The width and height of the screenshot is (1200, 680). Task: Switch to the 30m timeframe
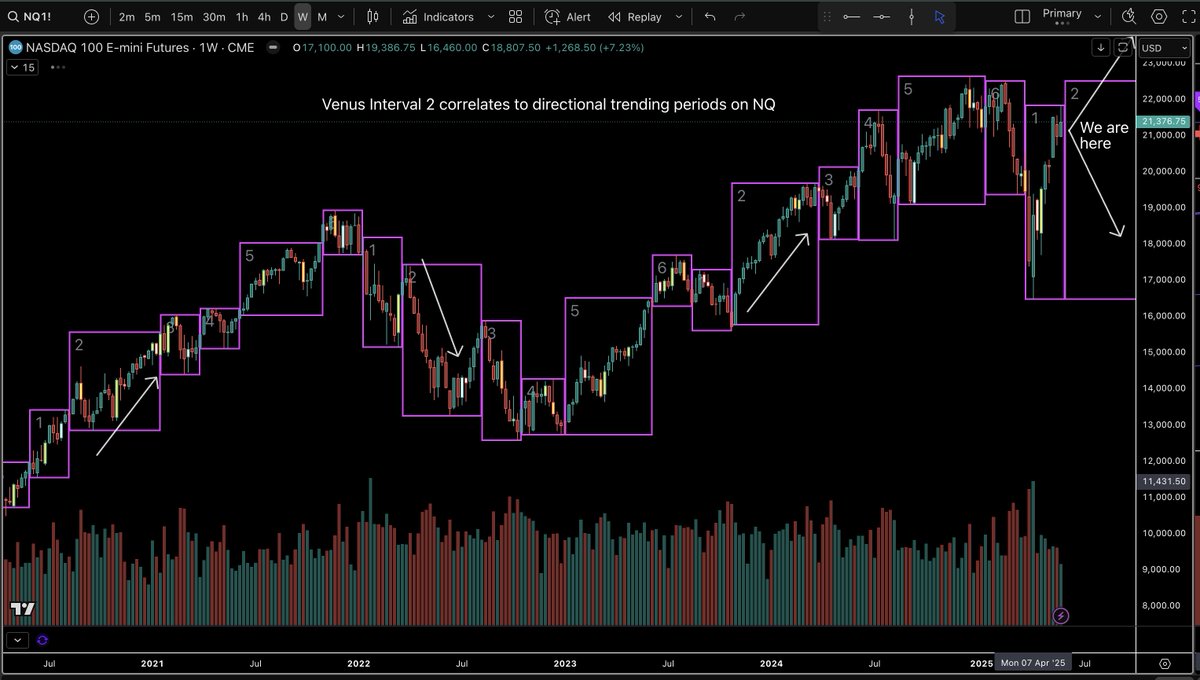(x=214, y=17)
